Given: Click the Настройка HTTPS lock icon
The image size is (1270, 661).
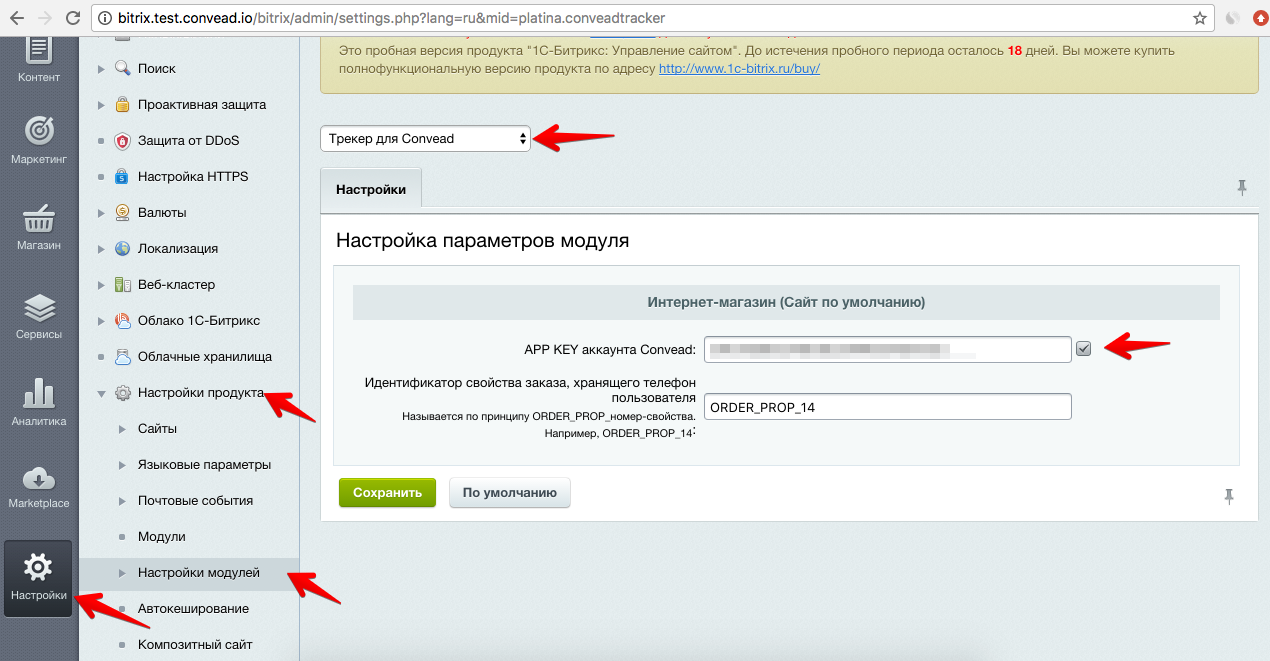Looking at the screenshot, I should click(123, 177).
